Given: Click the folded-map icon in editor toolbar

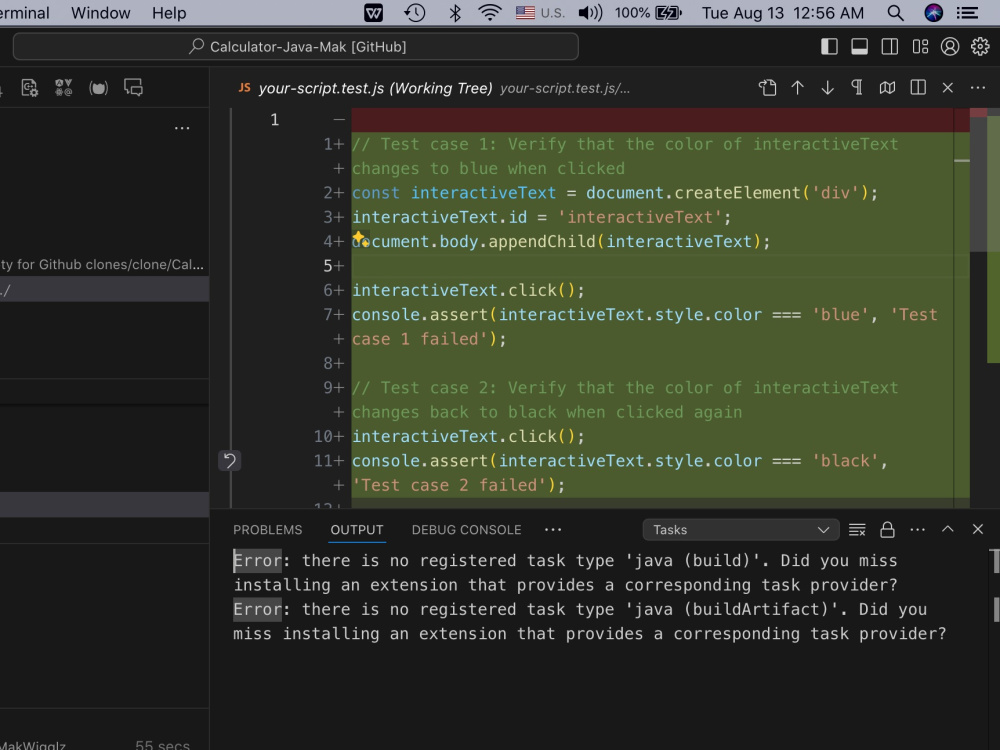Looking at the screenshot, I should click(887, 87).
